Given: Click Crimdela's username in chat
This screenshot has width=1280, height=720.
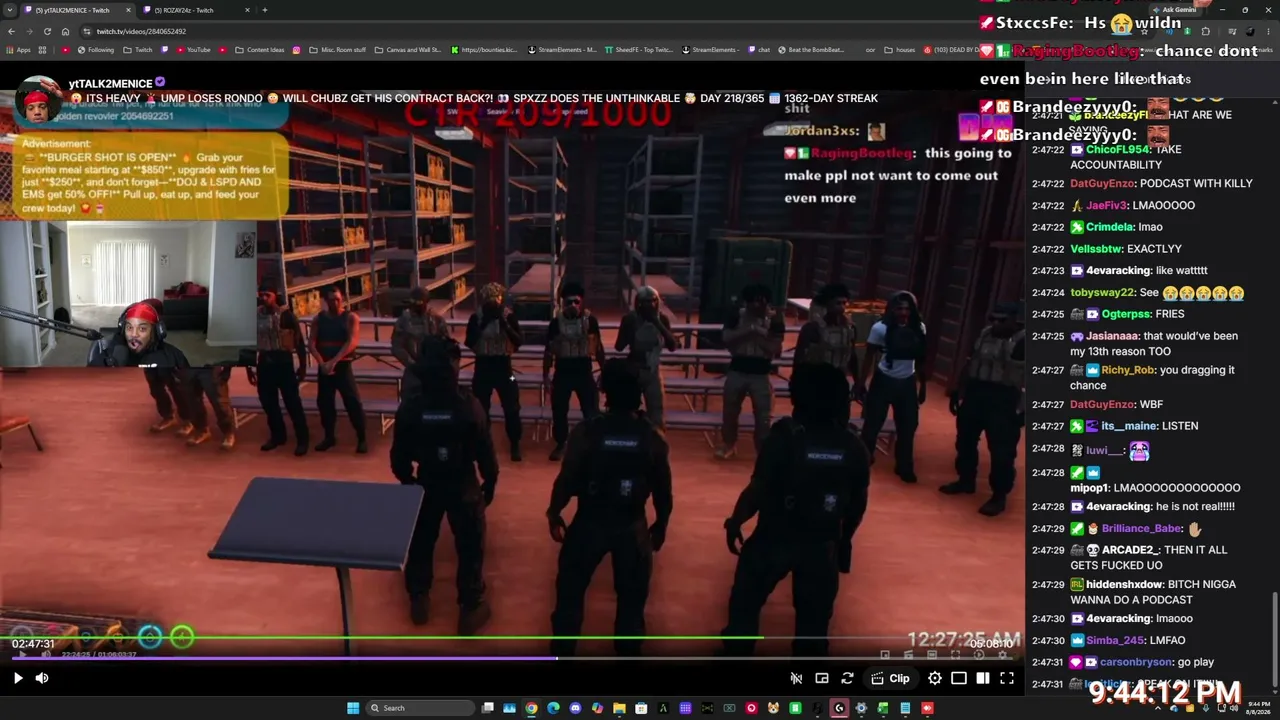Looking at the screenshot, I should 1109,227.
